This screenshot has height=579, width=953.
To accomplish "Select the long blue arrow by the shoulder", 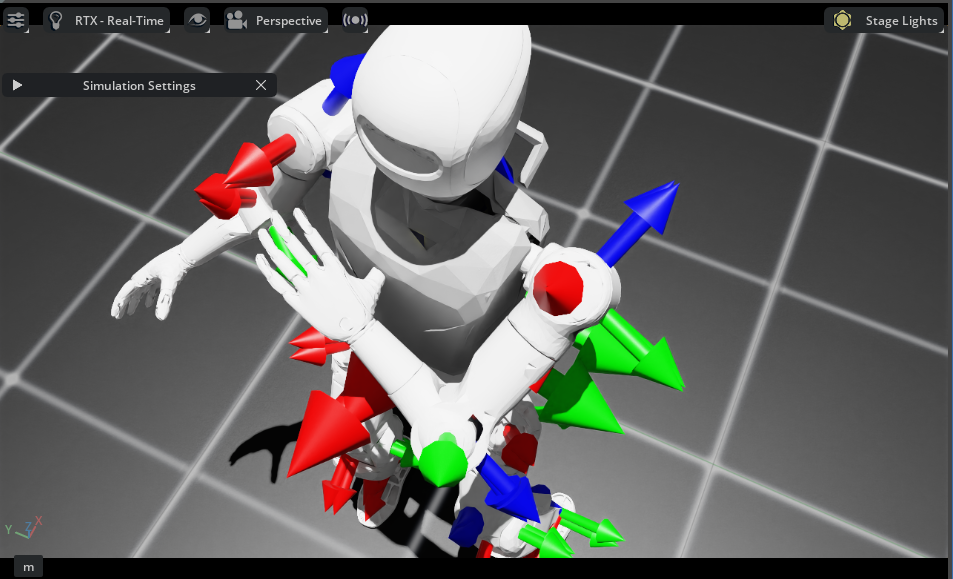I will [x=640, y=222].
